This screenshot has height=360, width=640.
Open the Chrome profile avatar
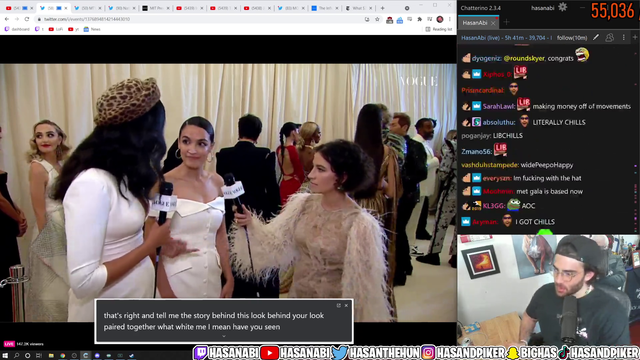click(x=440, y=19)
